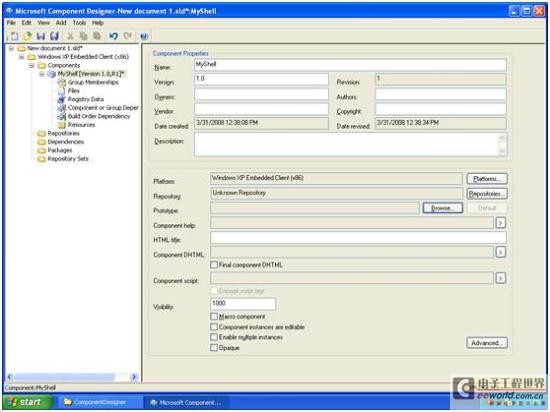Click arrow button beside Component script

point(501,278)
